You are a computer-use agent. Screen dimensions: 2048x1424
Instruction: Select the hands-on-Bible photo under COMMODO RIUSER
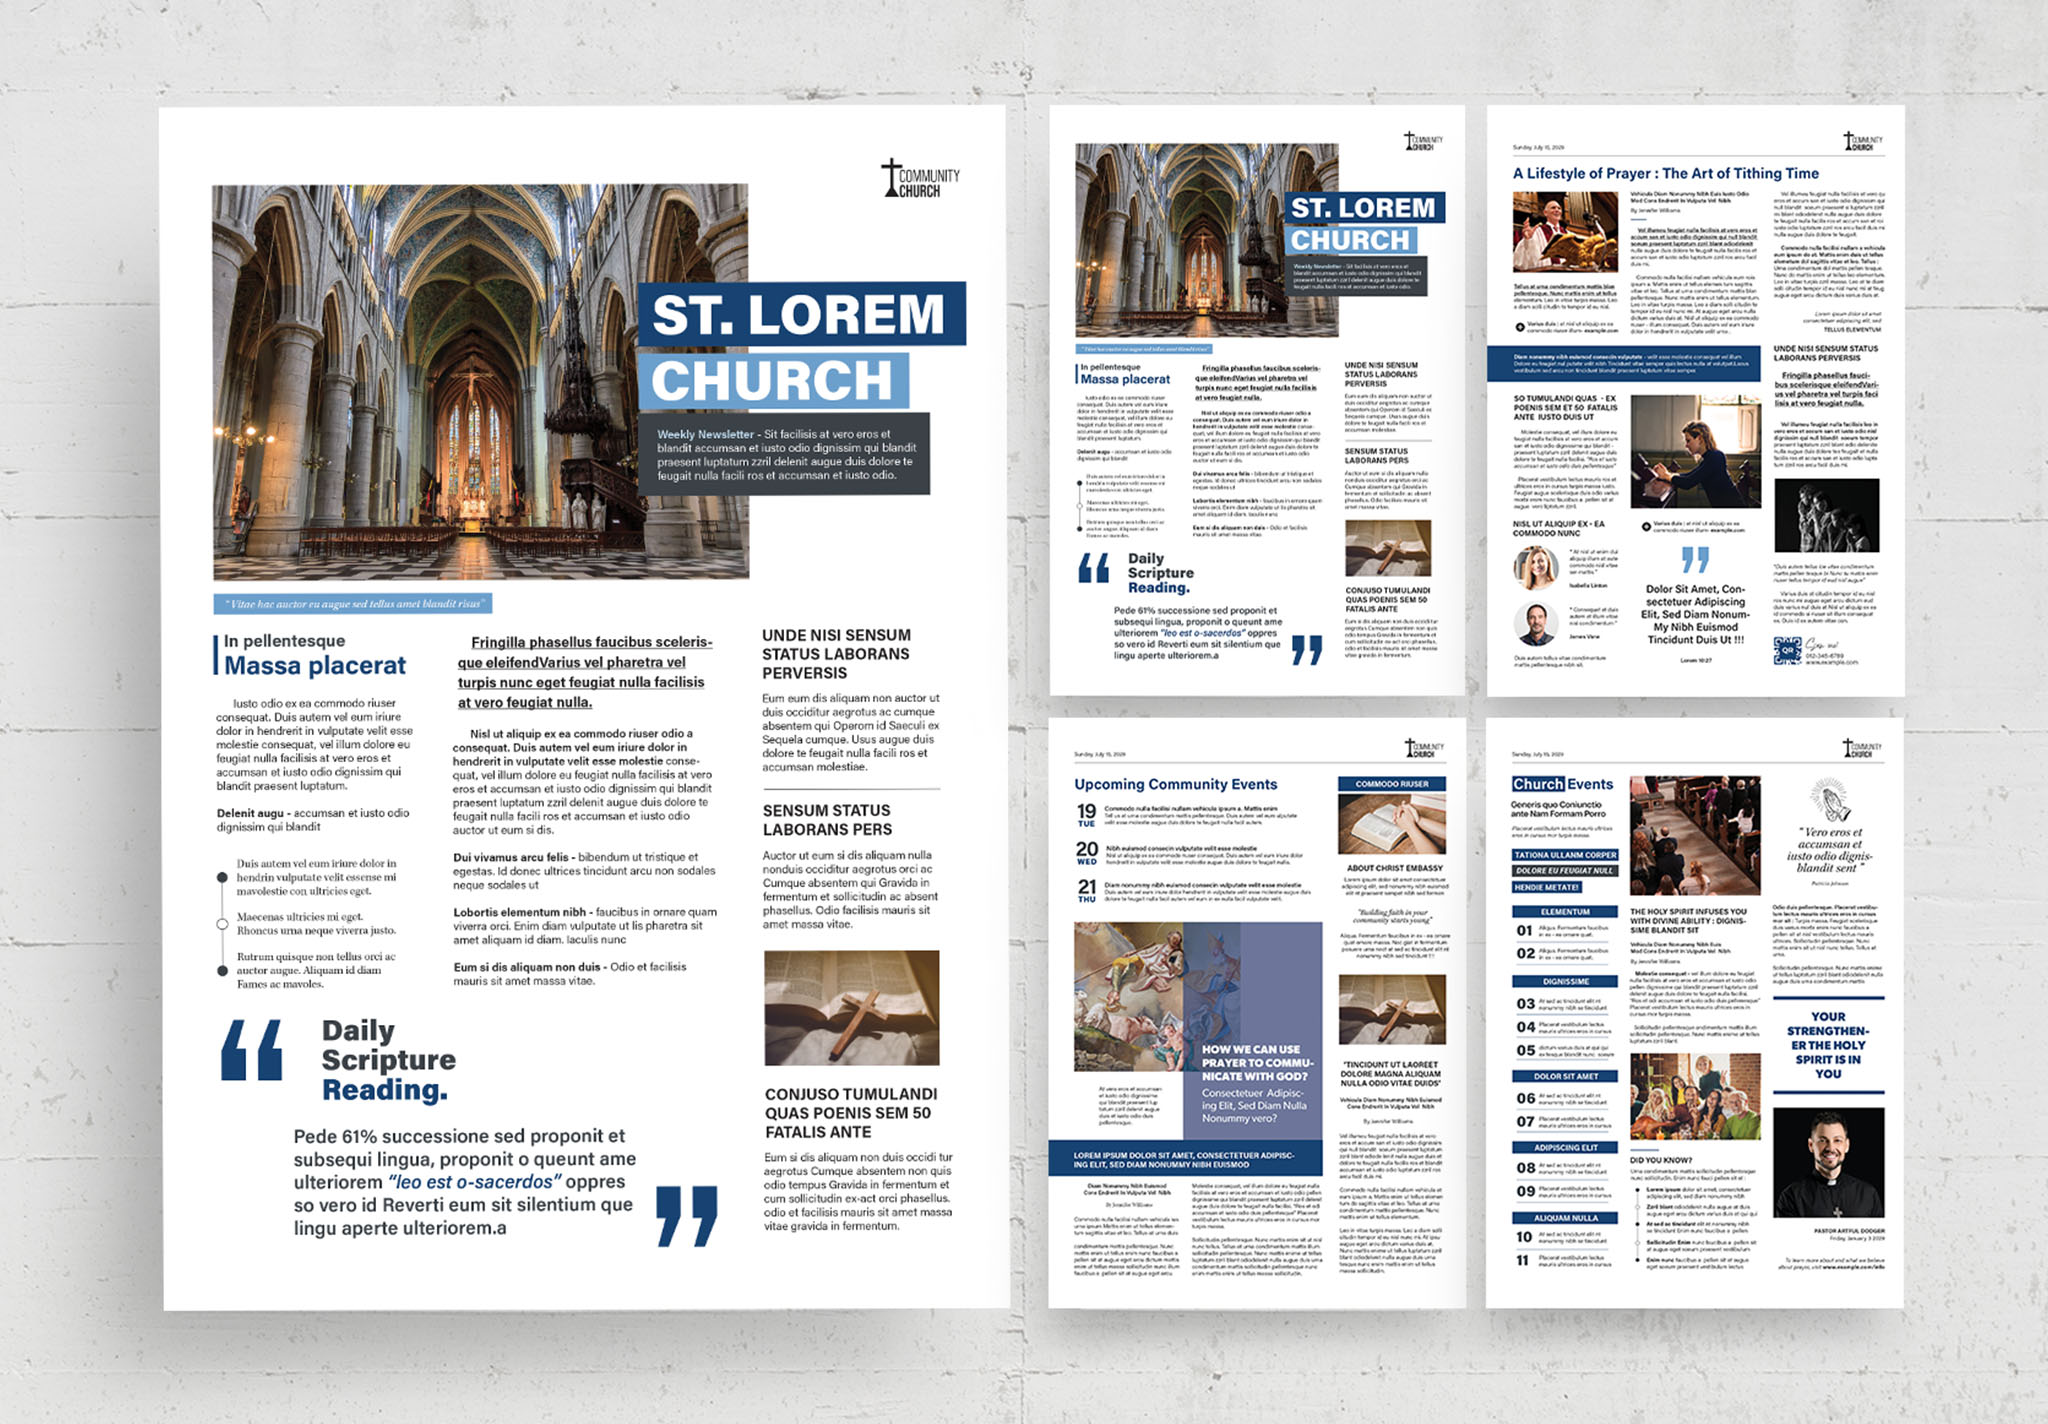(1392, 823)
